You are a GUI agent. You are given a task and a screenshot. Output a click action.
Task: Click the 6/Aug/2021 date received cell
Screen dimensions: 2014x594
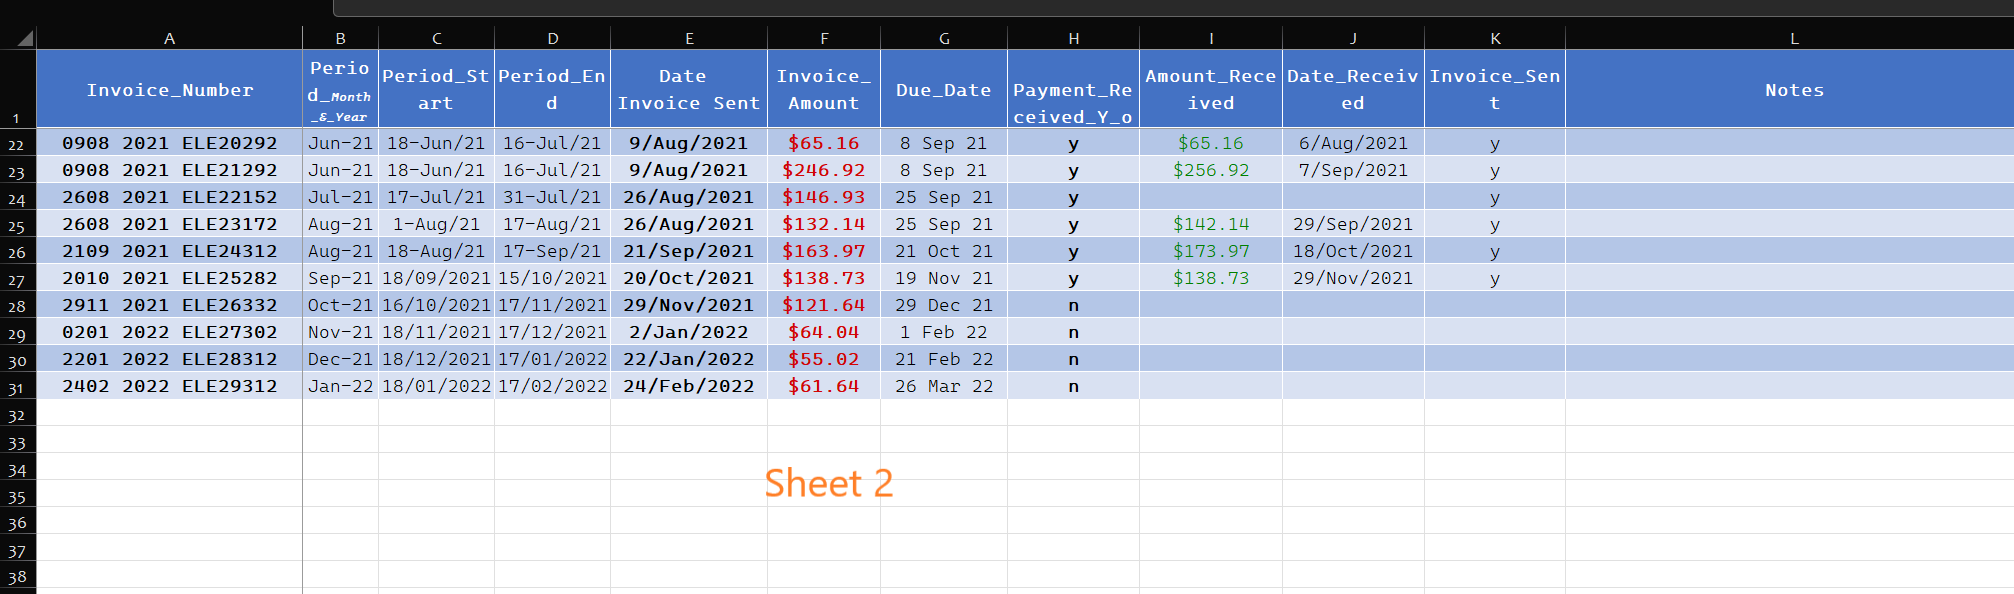[1353, 143]
